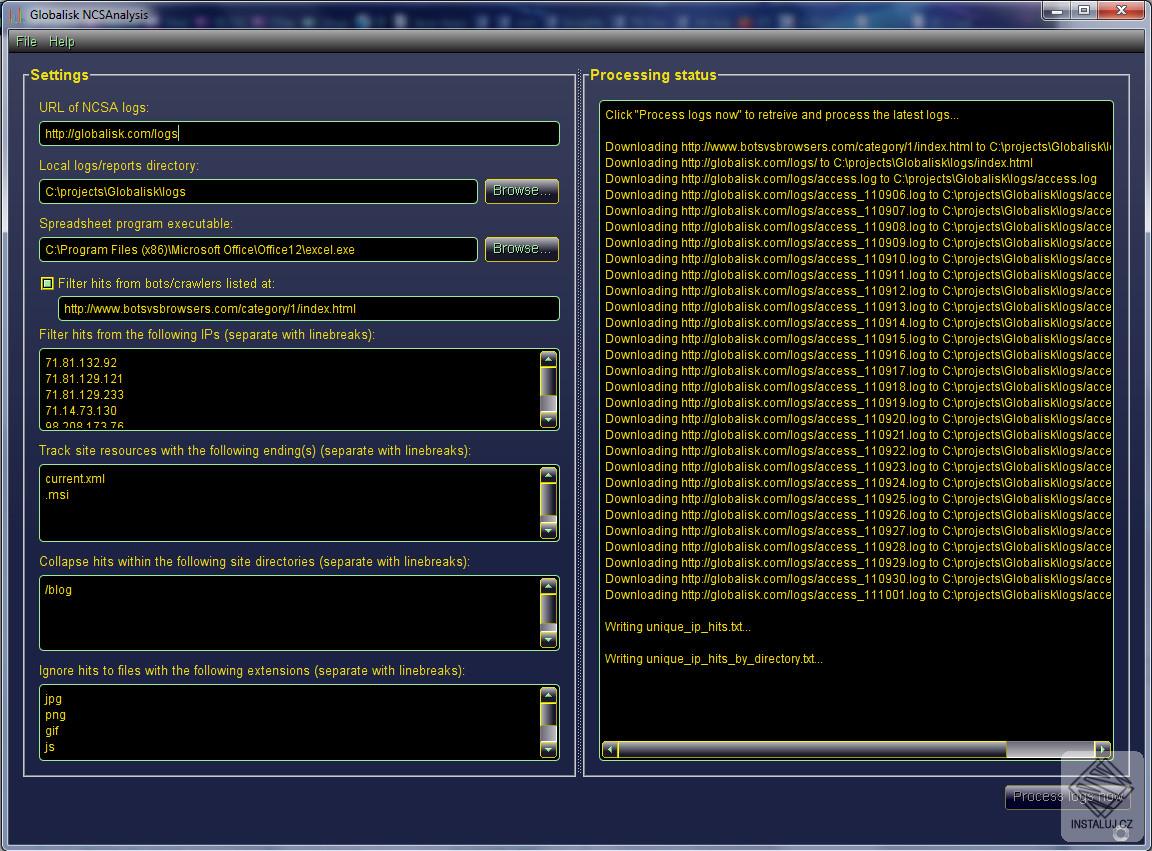1152x851 pixels.
Task: Toggle Filter hits from bots/crawlers checkbox
Action: point(47,283)
